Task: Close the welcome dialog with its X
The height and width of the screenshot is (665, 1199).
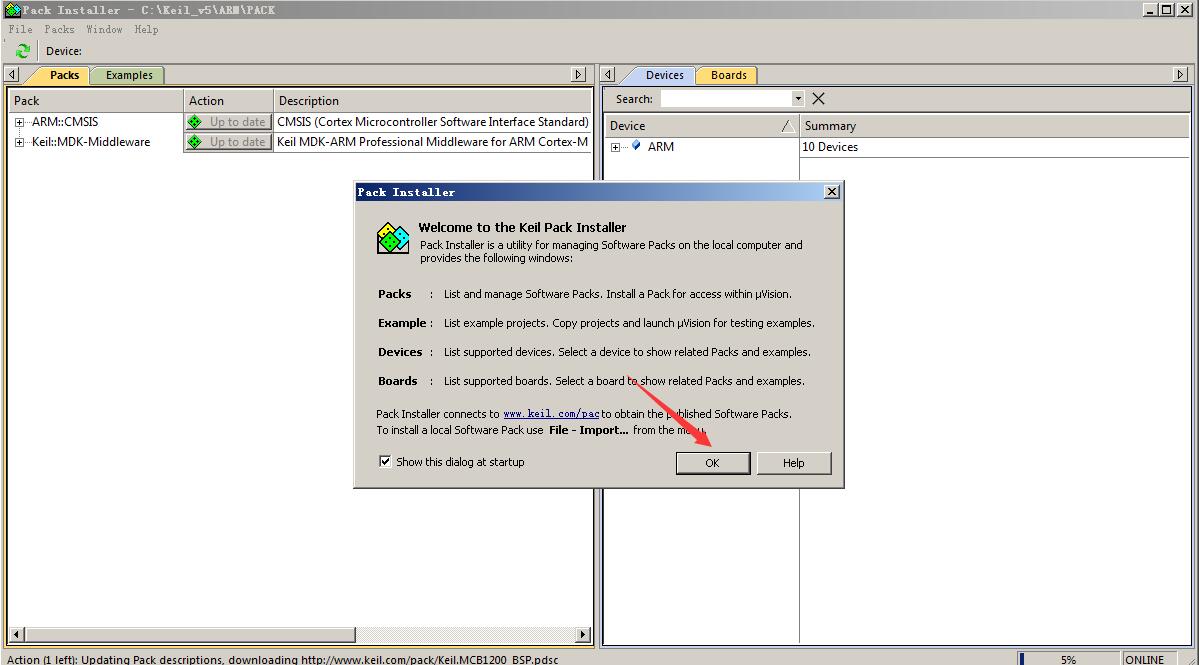Action: pos(832,192)
